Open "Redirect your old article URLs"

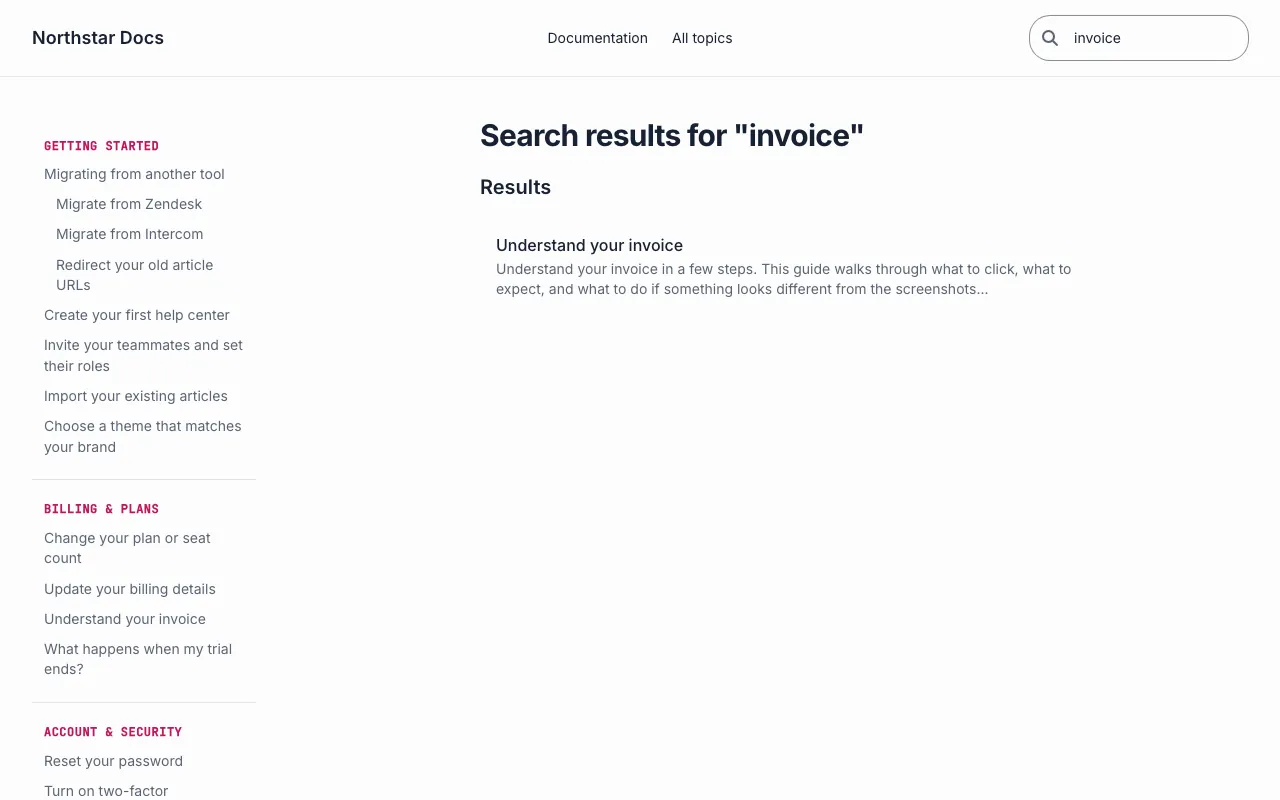pos(135,275)
